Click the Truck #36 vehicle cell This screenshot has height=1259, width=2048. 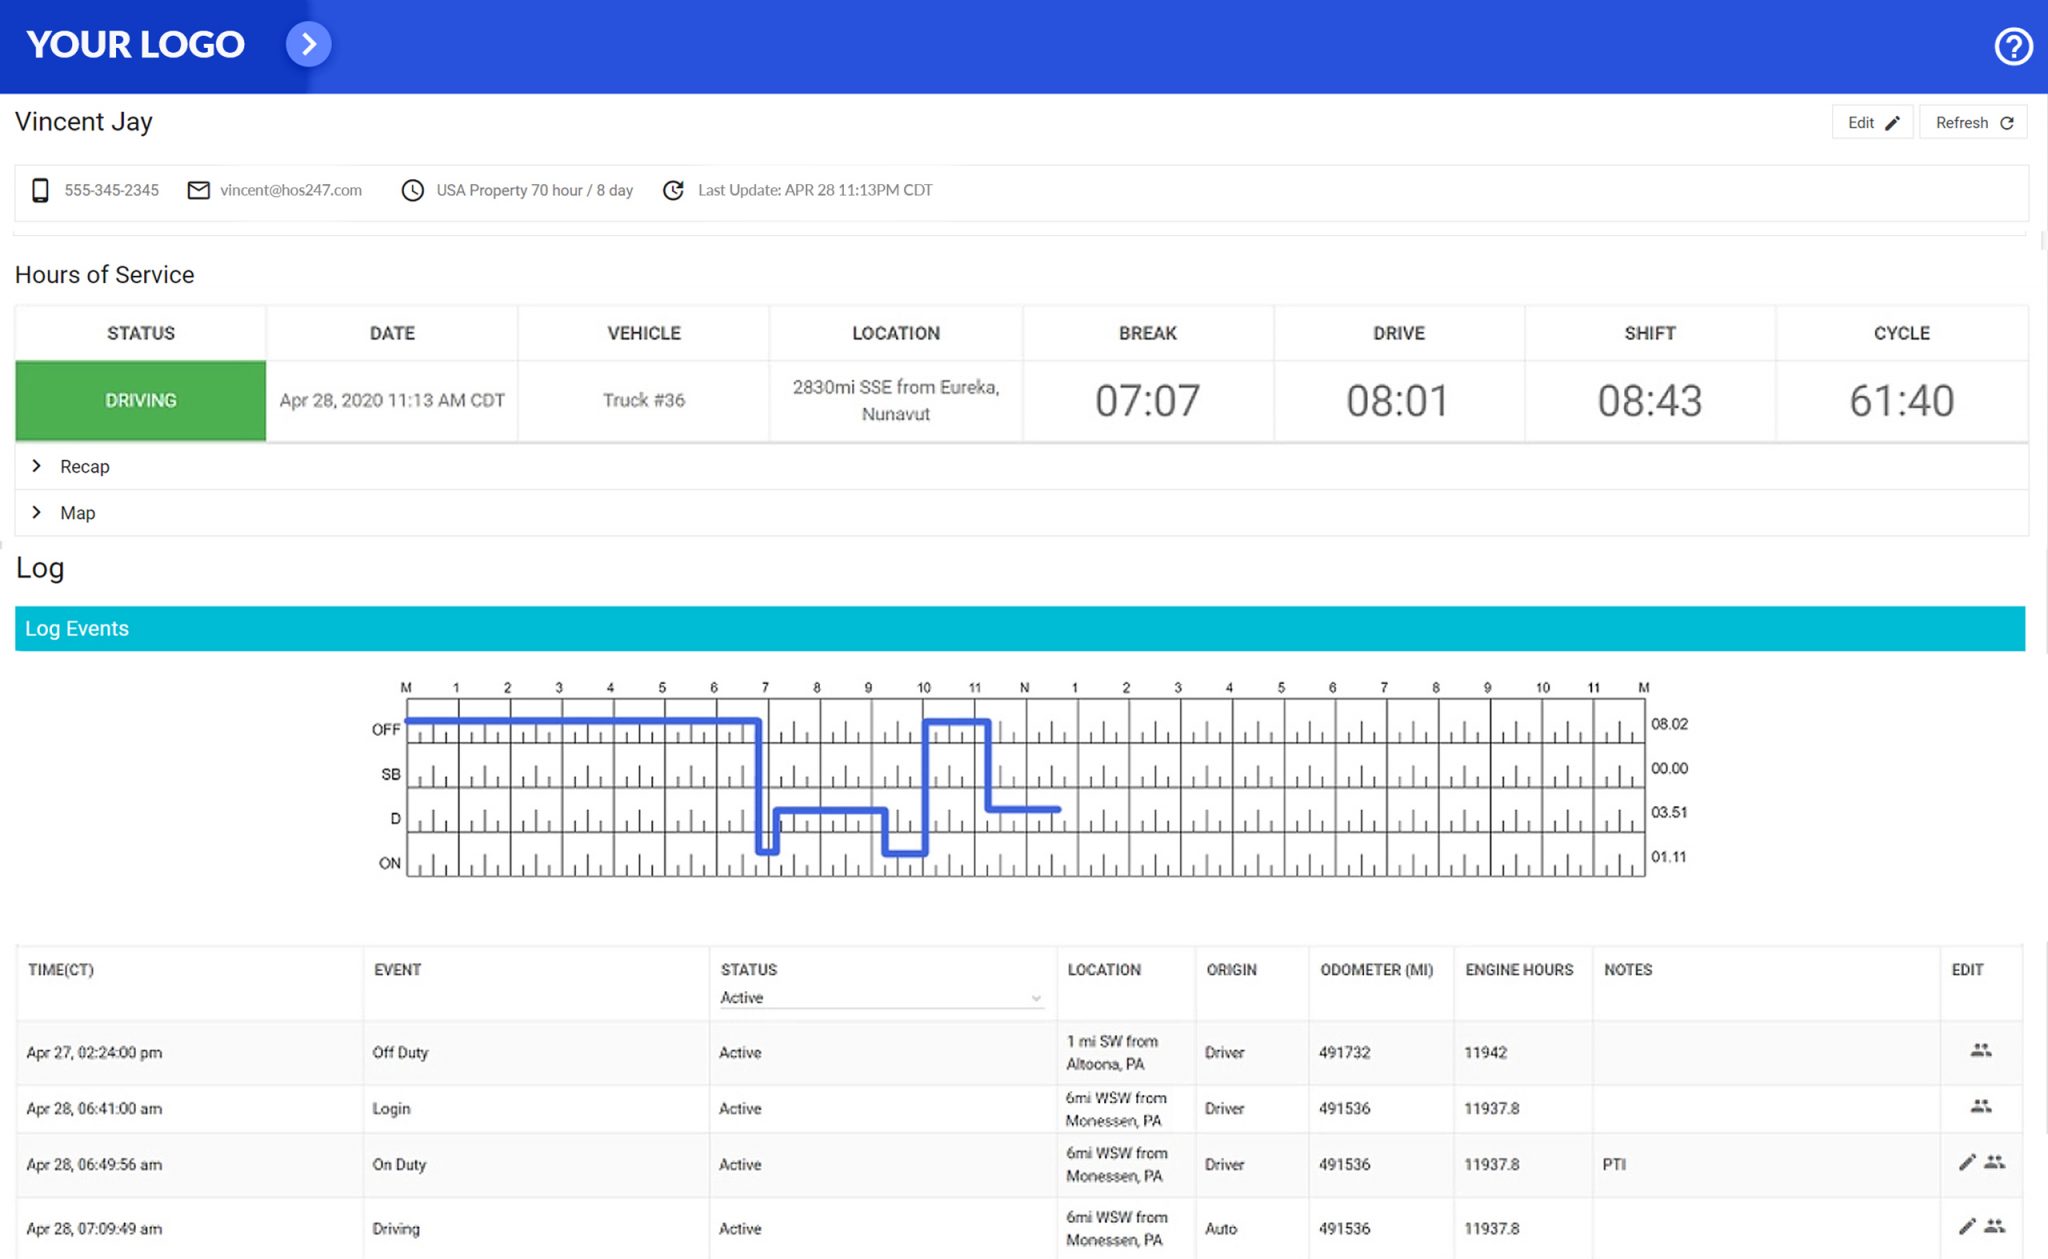click(x=644, y=400)
